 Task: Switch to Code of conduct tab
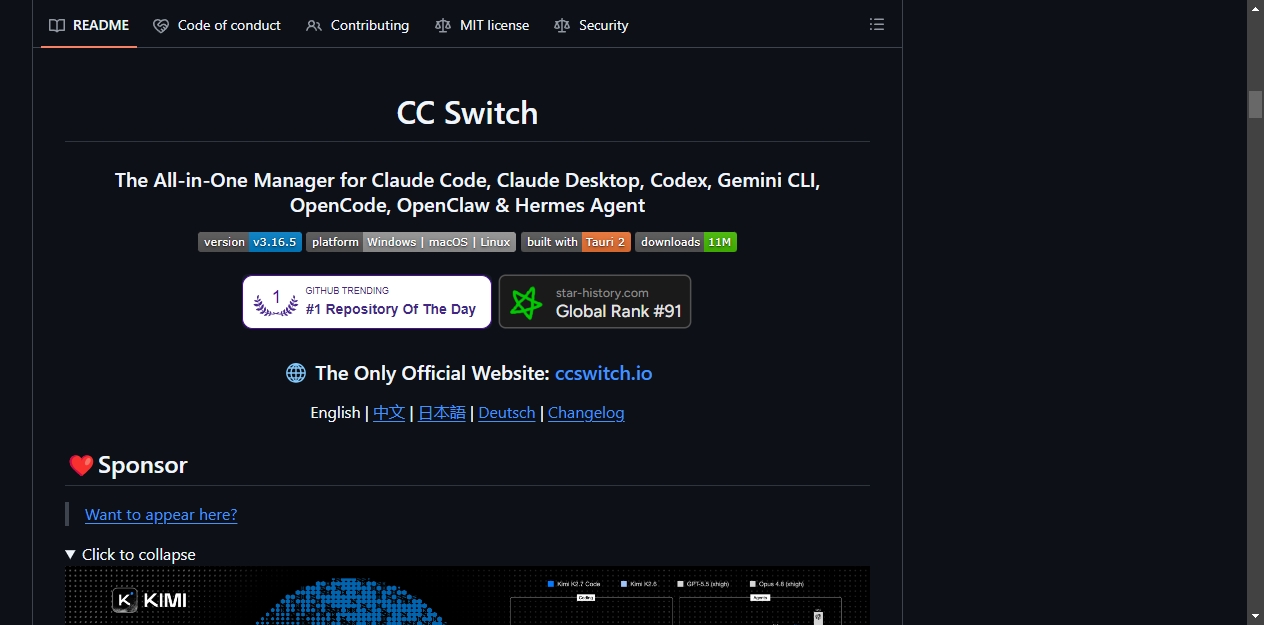click(217, 25)
